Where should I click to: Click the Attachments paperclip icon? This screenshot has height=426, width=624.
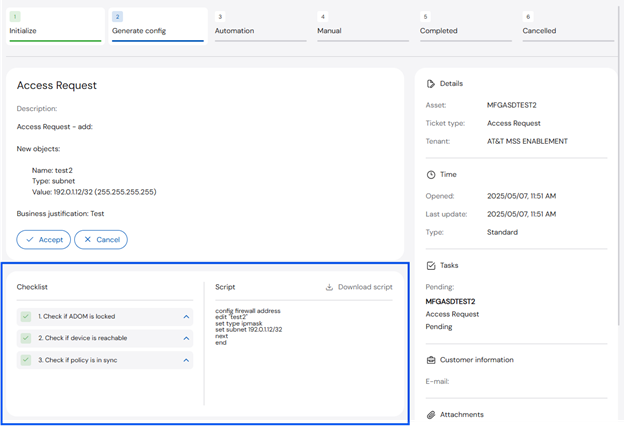pyautogui.click(x=431, y=415)
